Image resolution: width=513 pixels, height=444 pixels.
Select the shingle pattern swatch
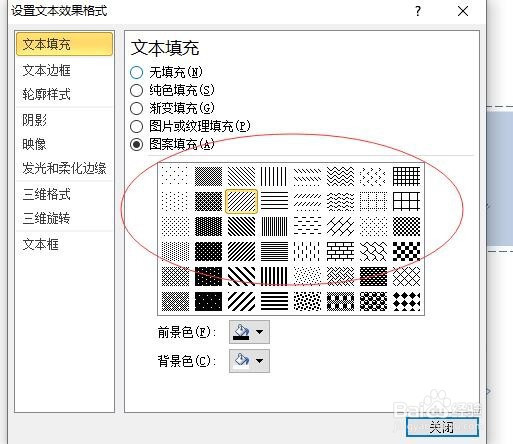pyautogui.click(x=373, y=251)
